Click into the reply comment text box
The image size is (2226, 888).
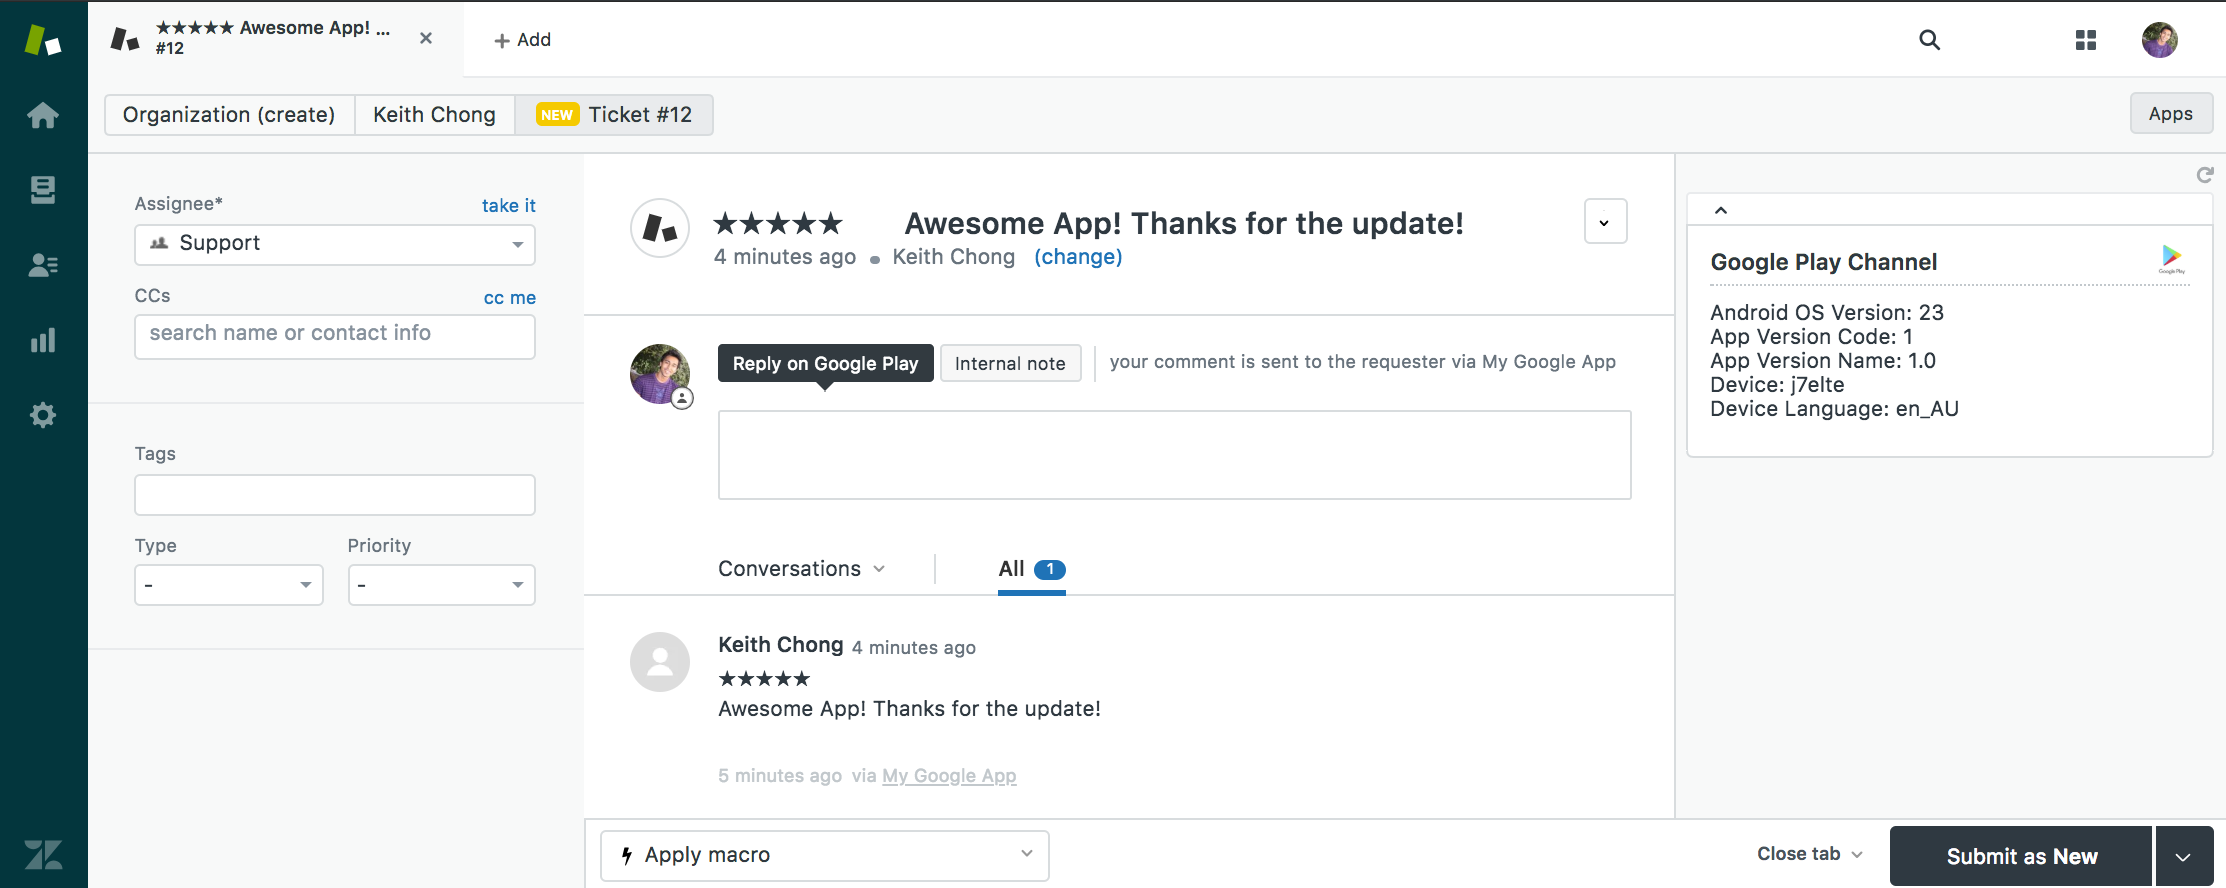click(x=1174, y=455)
